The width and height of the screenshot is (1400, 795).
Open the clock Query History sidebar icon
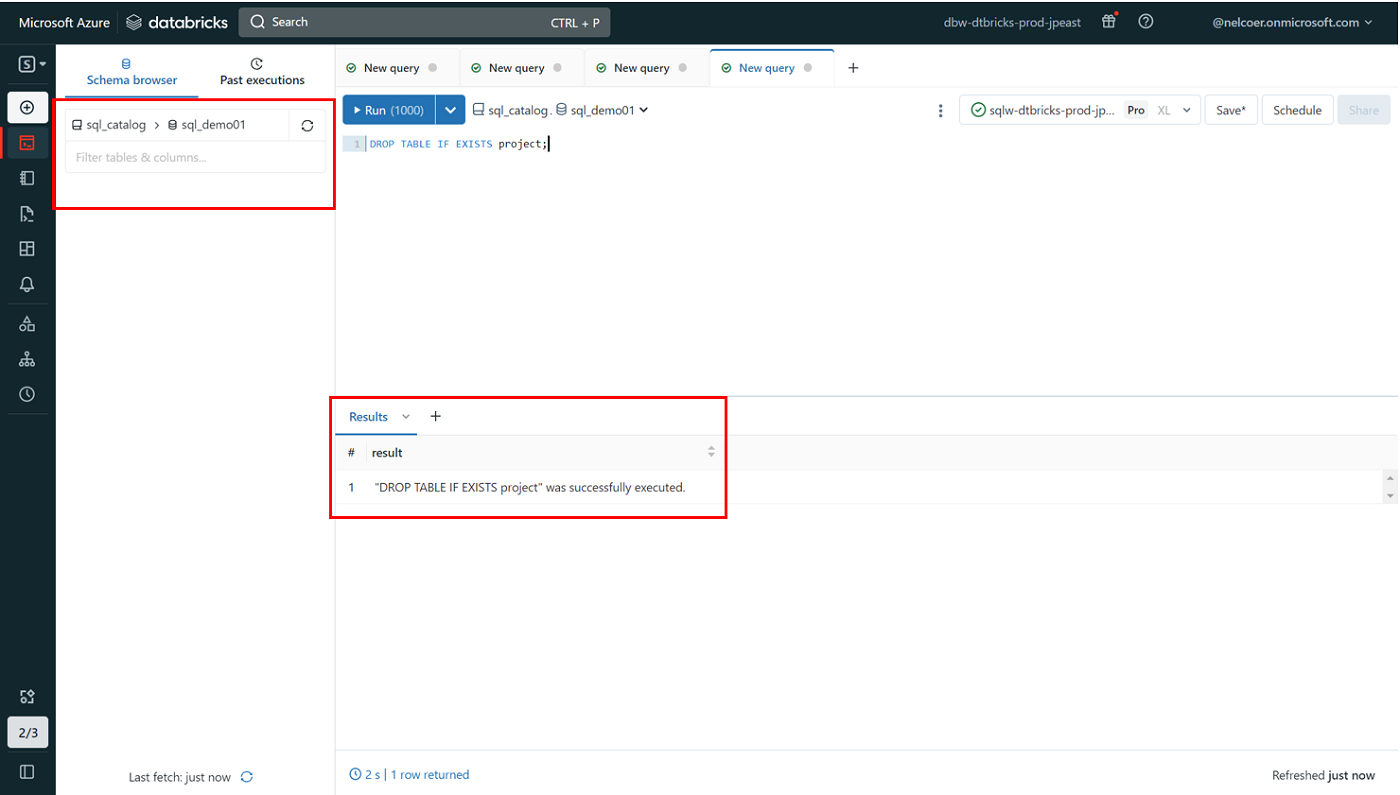click(x=27, y=394)
